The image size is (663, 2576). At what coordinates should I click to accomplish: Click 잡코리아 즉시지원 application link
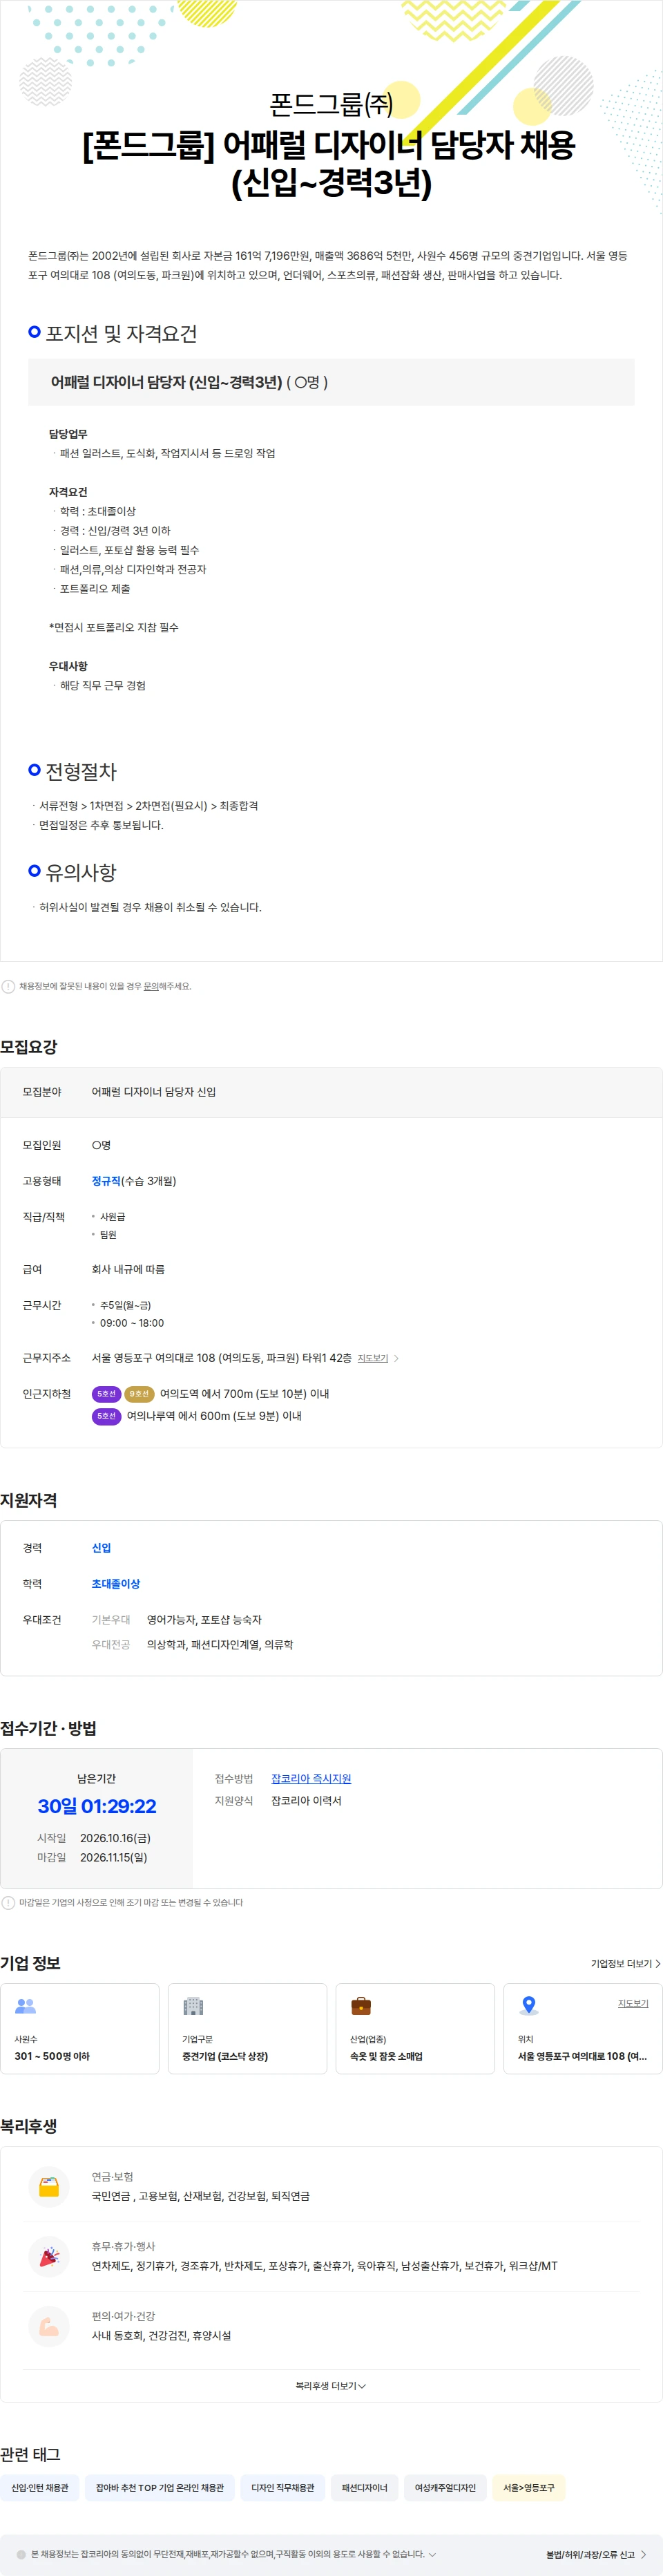tap(311, 1779)
